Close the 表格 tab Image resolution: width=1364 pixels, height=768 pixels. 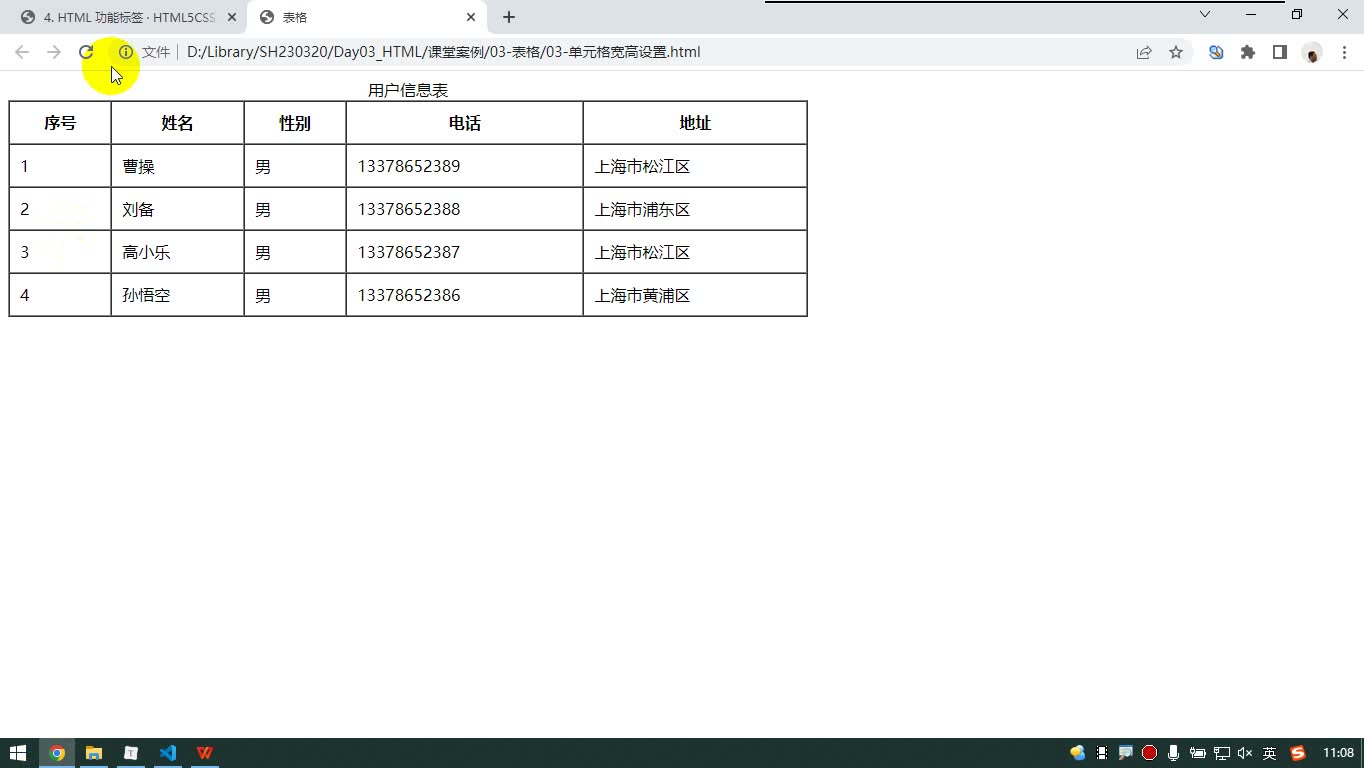471,17
